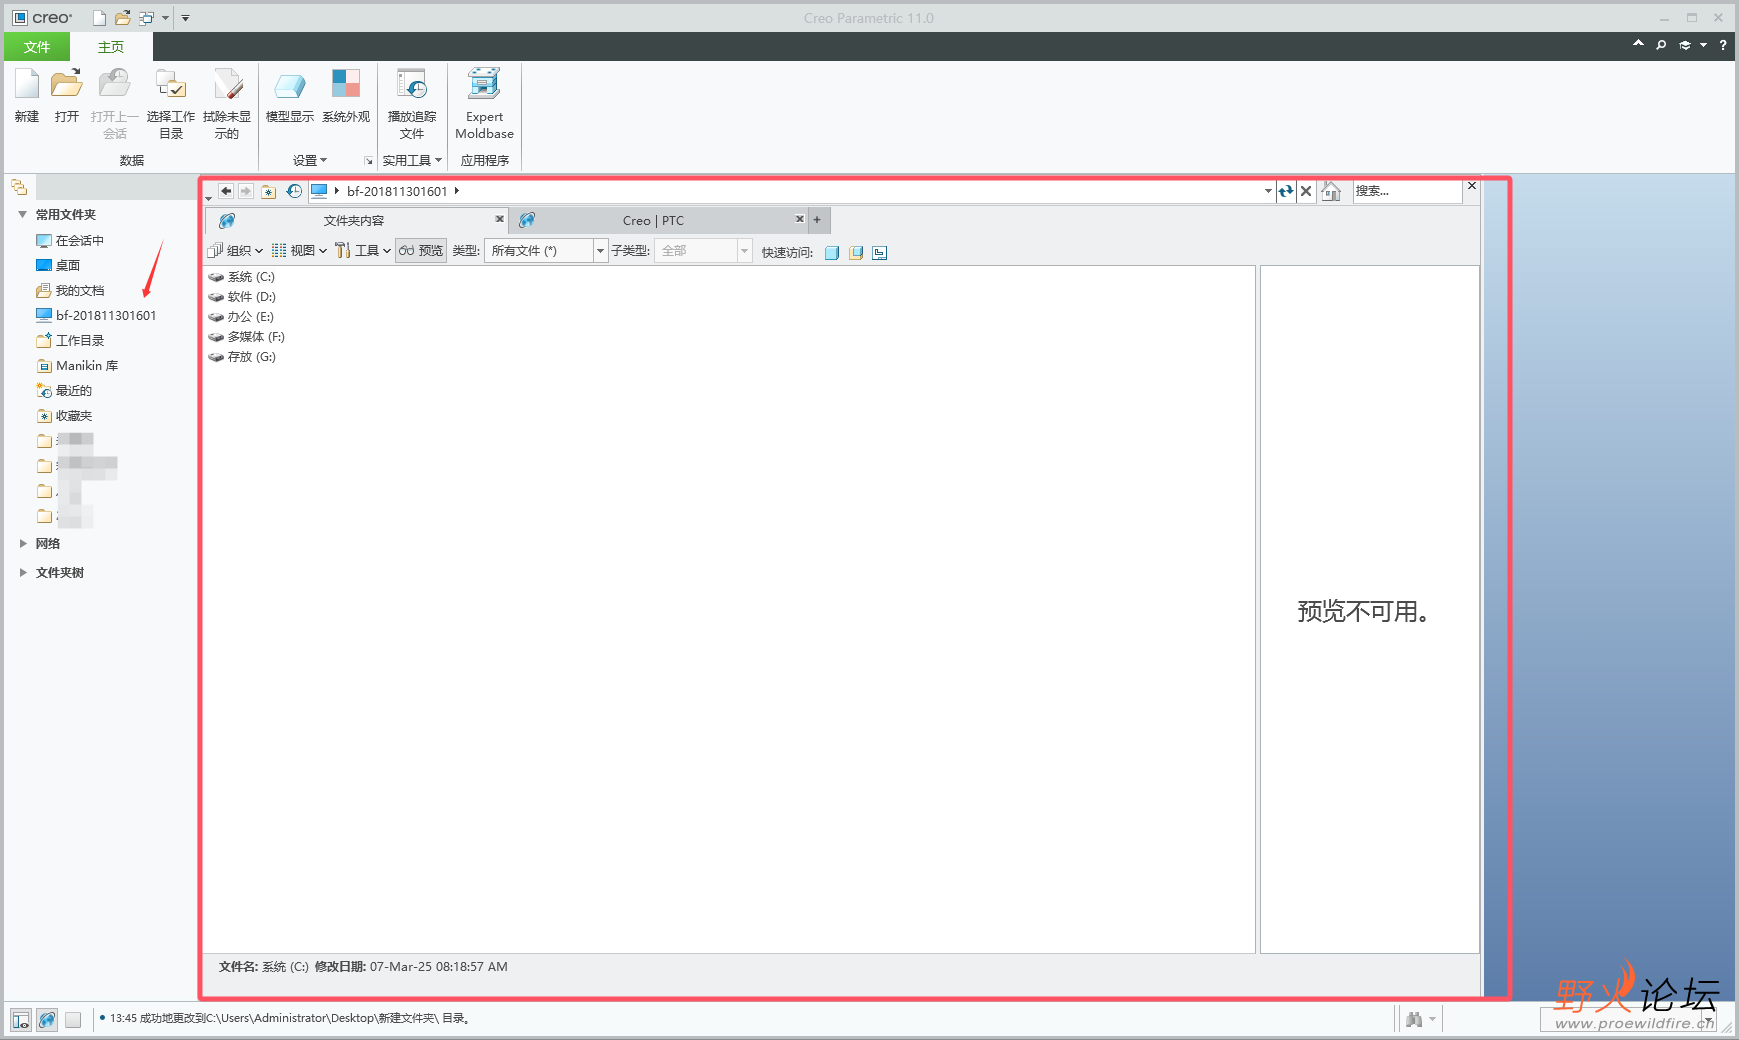Collapse the 常用文件夹 tree section
This screenshot has height=1040, width=1739.
(22, 215)
